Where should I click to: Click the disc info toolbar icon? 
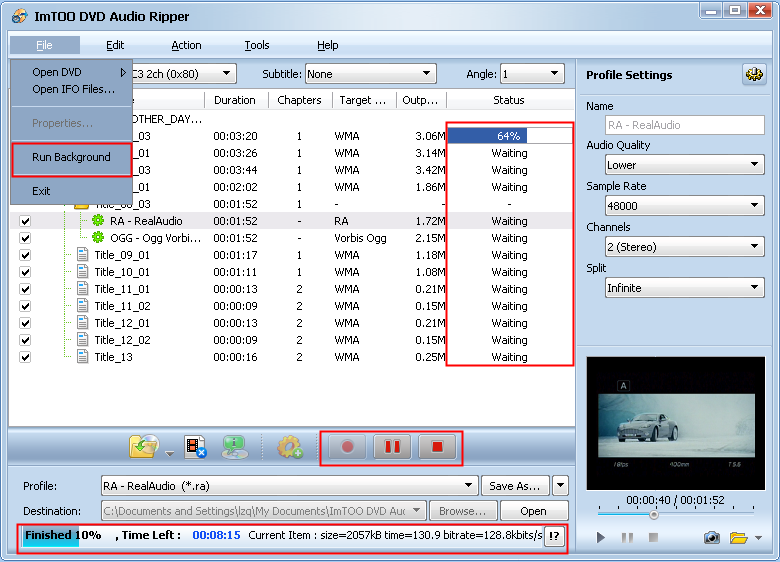[234, 447]
